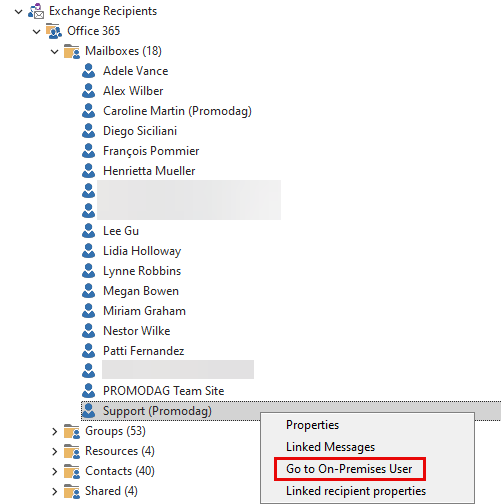This screenshot has width=501, height=504.
Task: Click the Contacts folder icon
Action: tap(72, 471)
